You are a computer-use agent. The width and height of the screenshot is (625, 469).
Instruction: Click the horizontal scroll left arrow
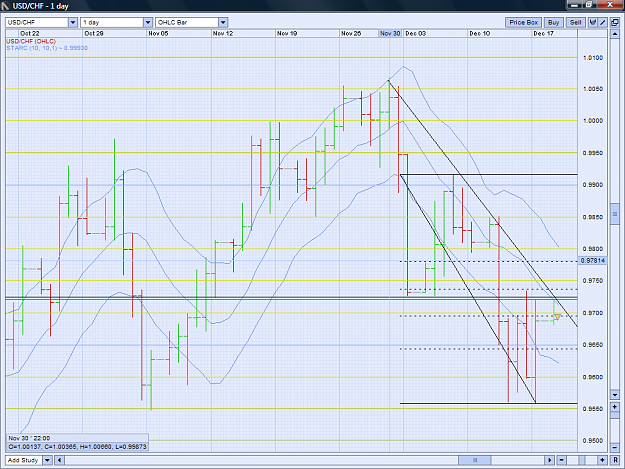coord(59,460)
